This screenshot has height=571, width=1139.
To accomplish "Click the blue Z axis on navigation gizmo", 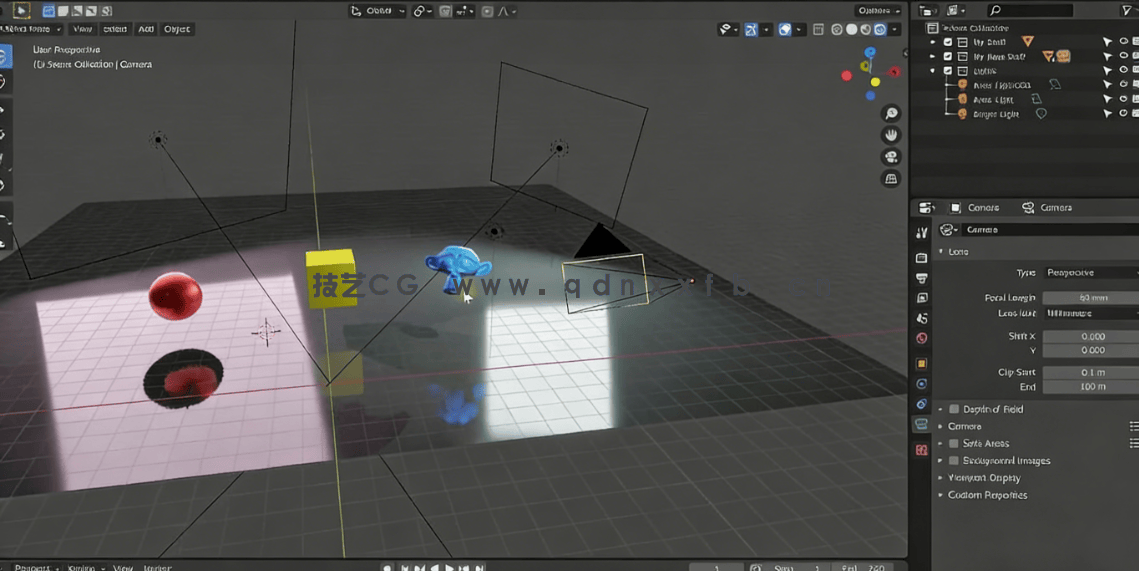I will point(870,52).
